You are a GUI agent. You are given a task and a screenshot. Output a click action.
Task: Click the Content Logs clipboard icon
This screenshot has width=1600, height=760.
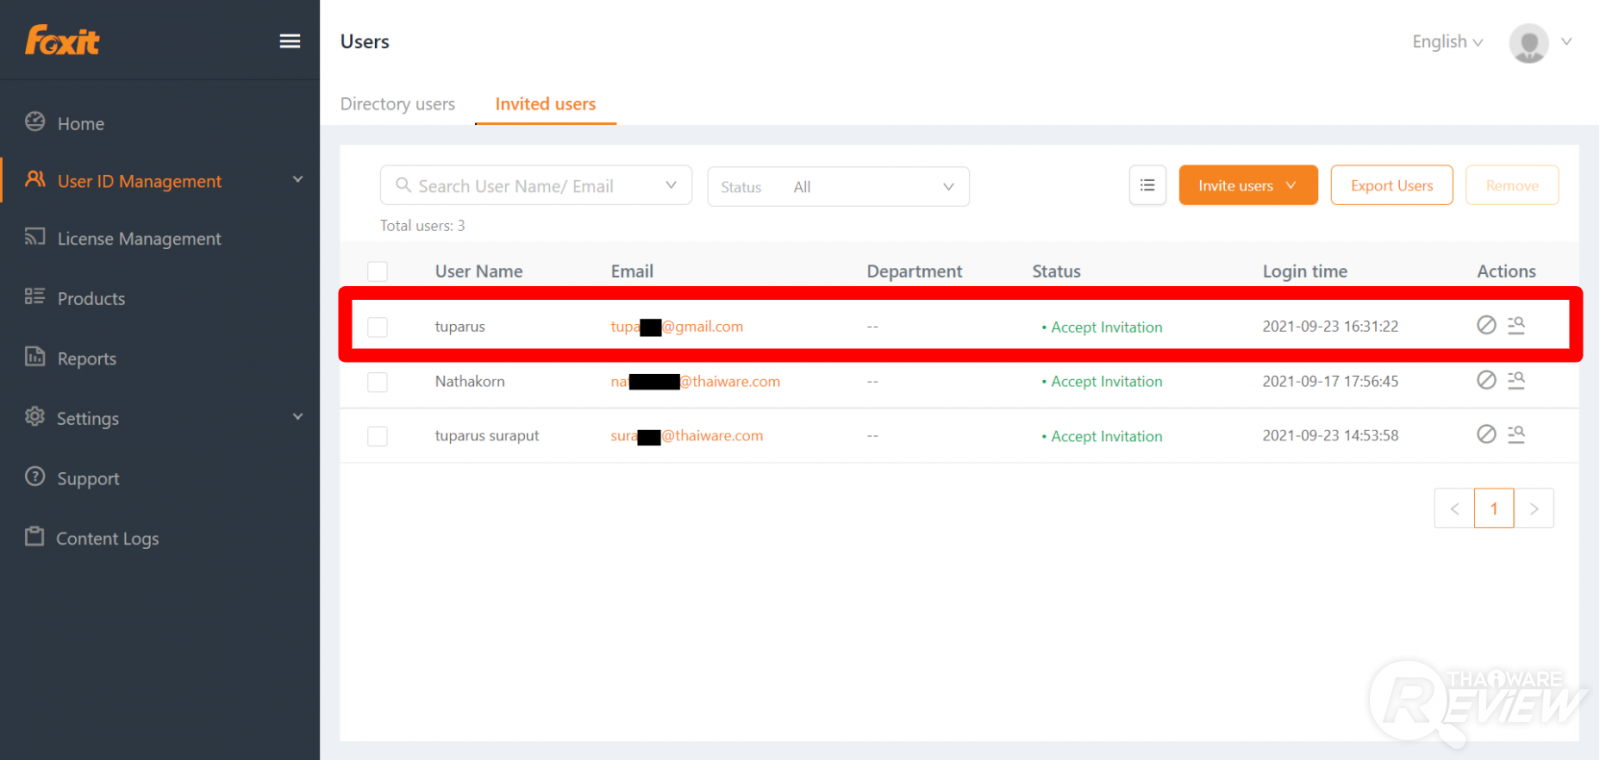coord(35,537)
